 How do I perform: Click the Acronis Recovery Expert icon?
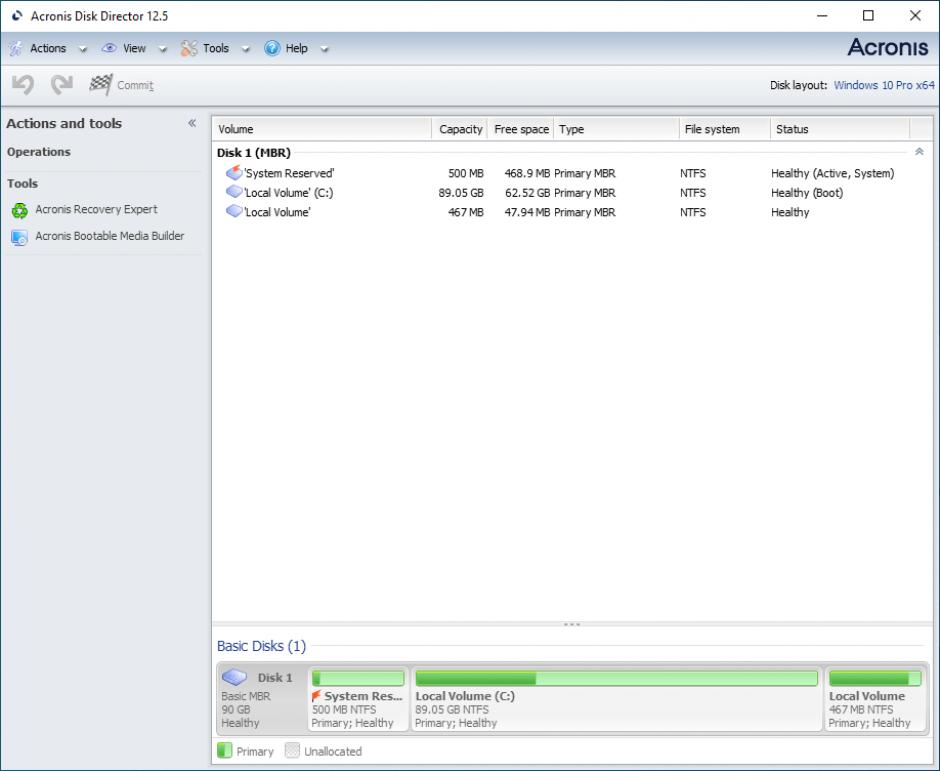20,210
